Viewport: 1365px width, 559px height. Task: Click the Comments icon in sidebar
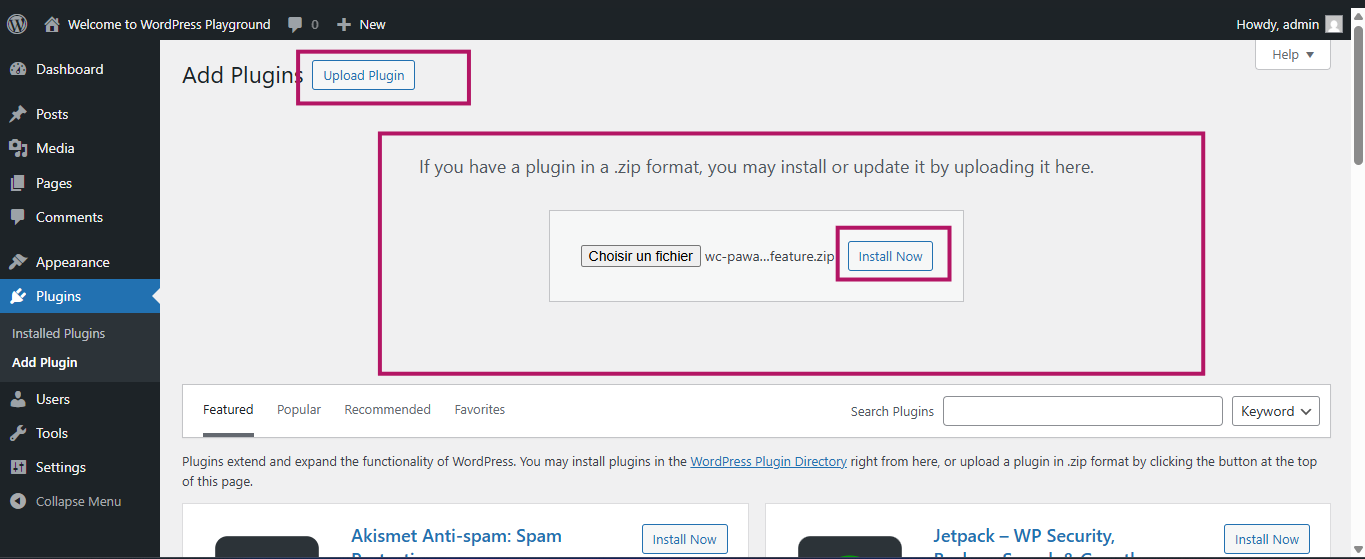(18, 217)
